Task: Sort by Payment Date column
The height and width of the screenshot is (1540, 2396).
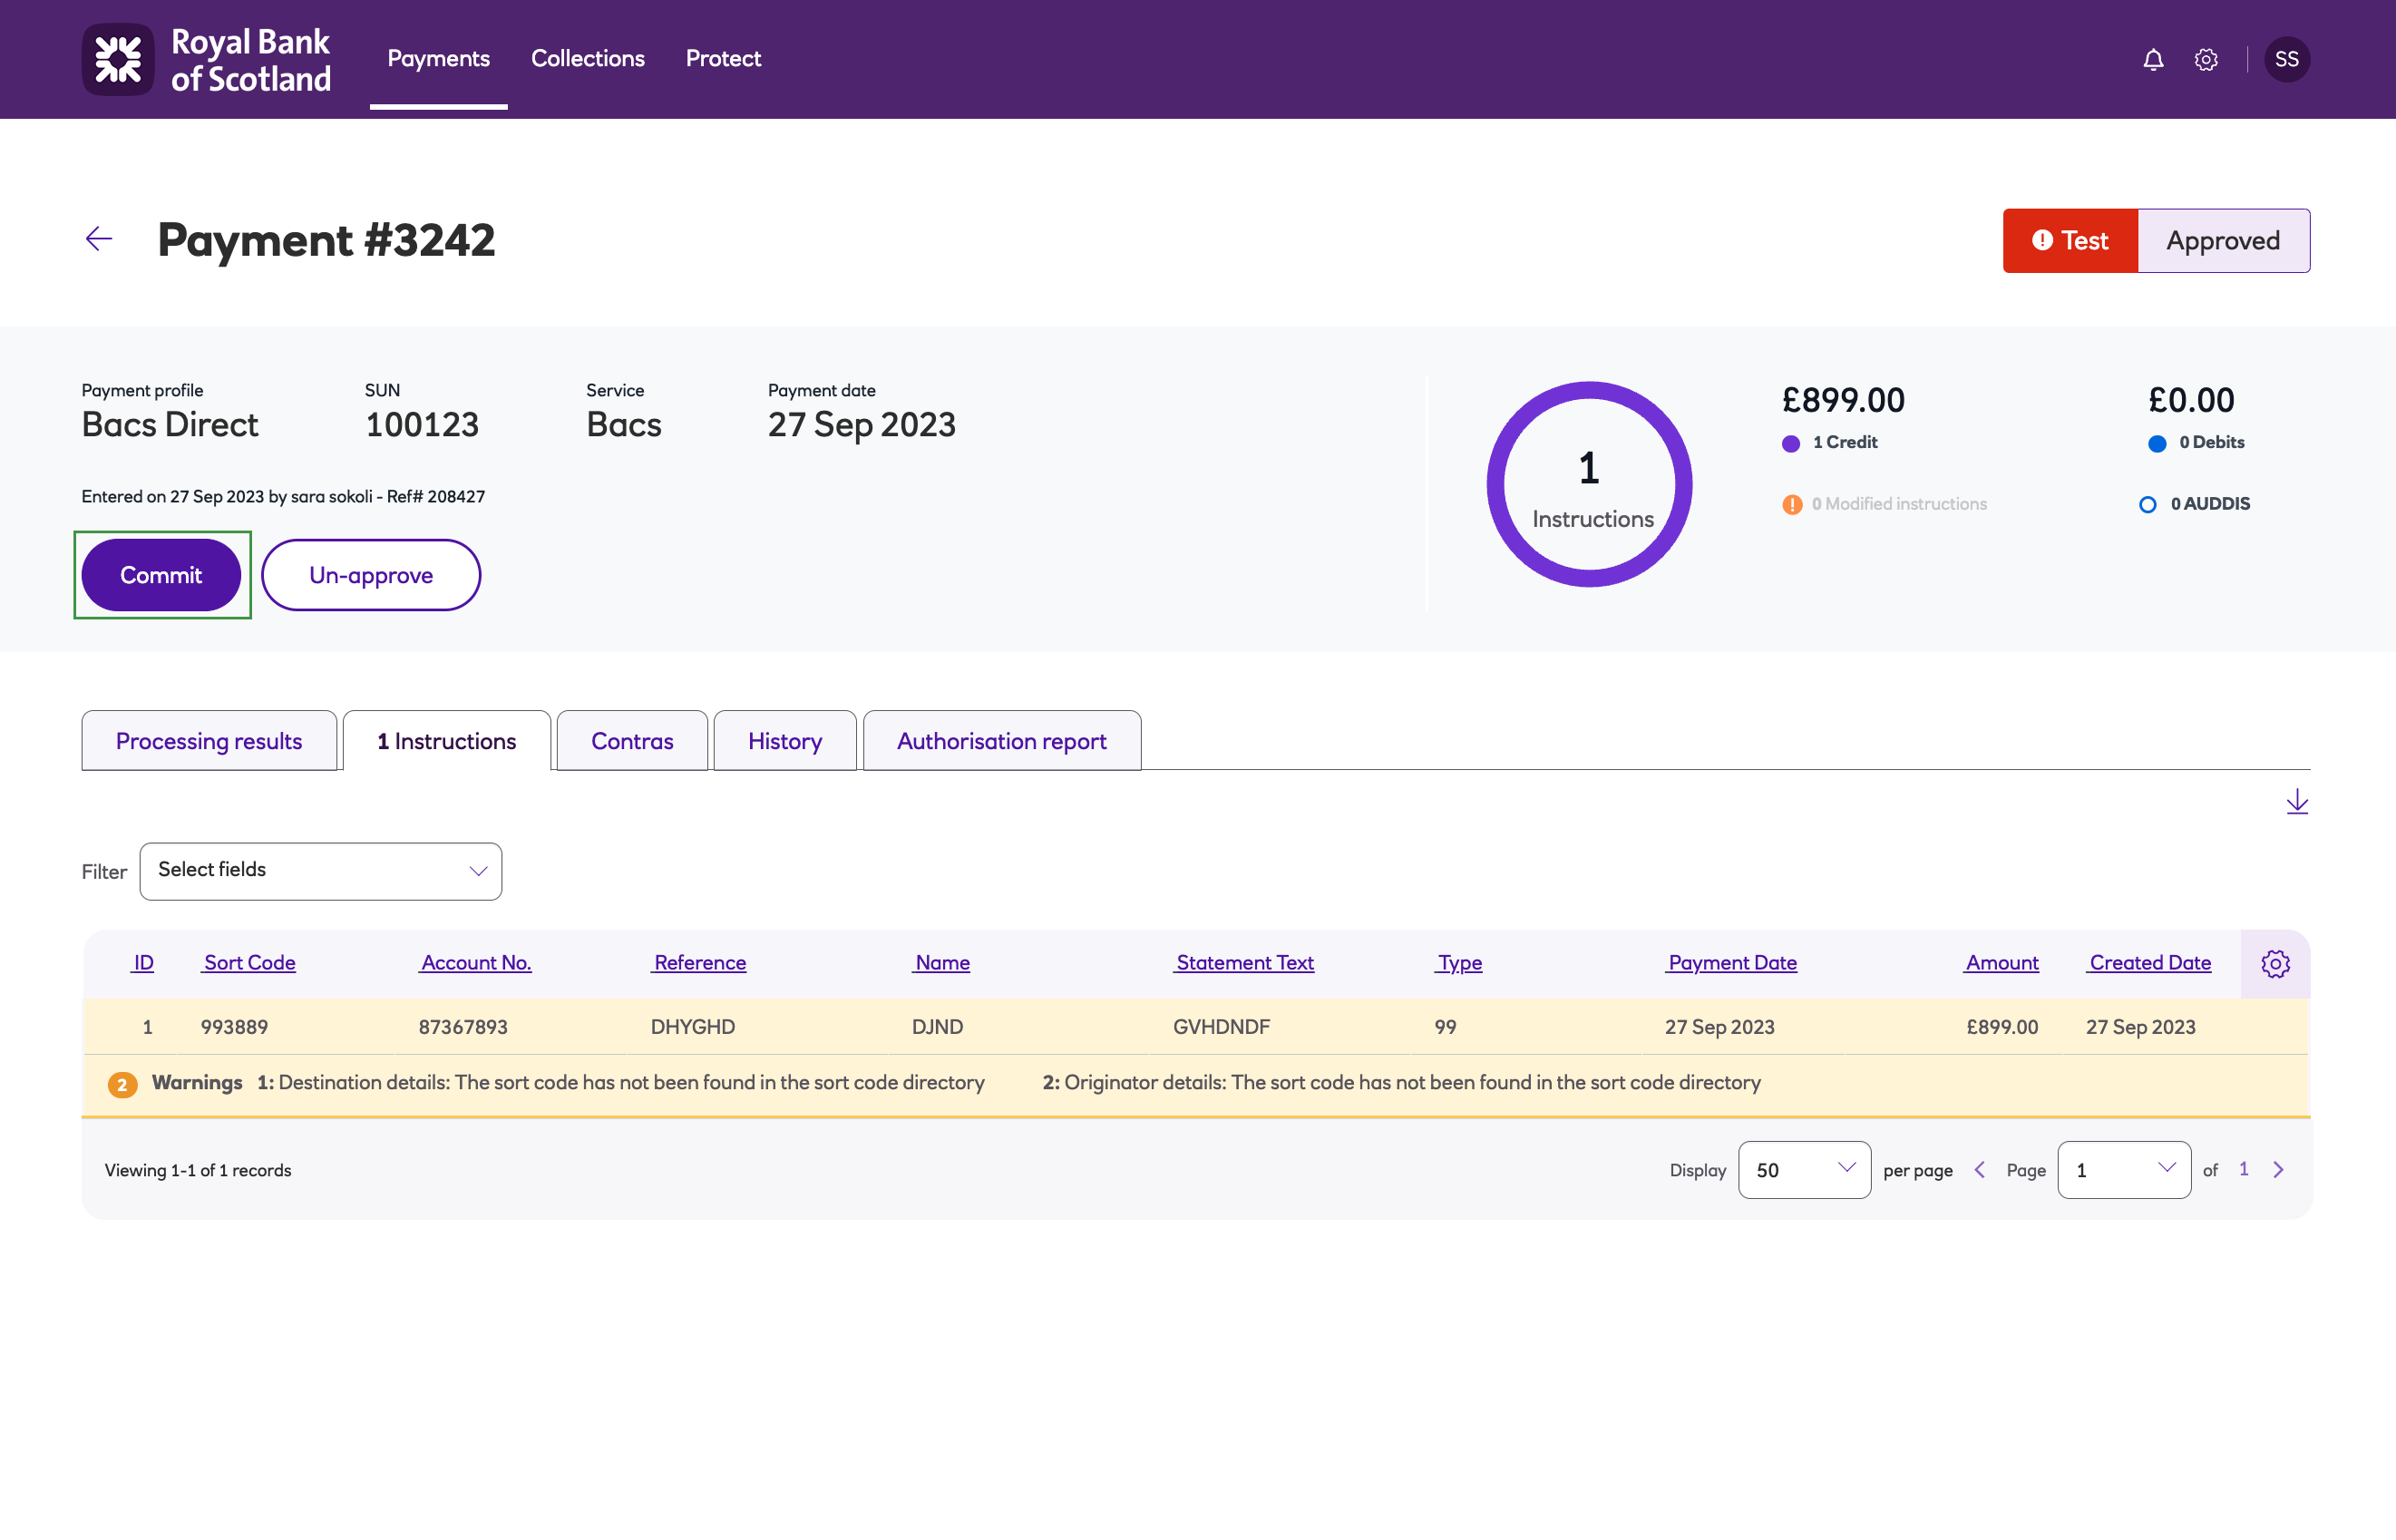Action: (x=1732, y=962)
